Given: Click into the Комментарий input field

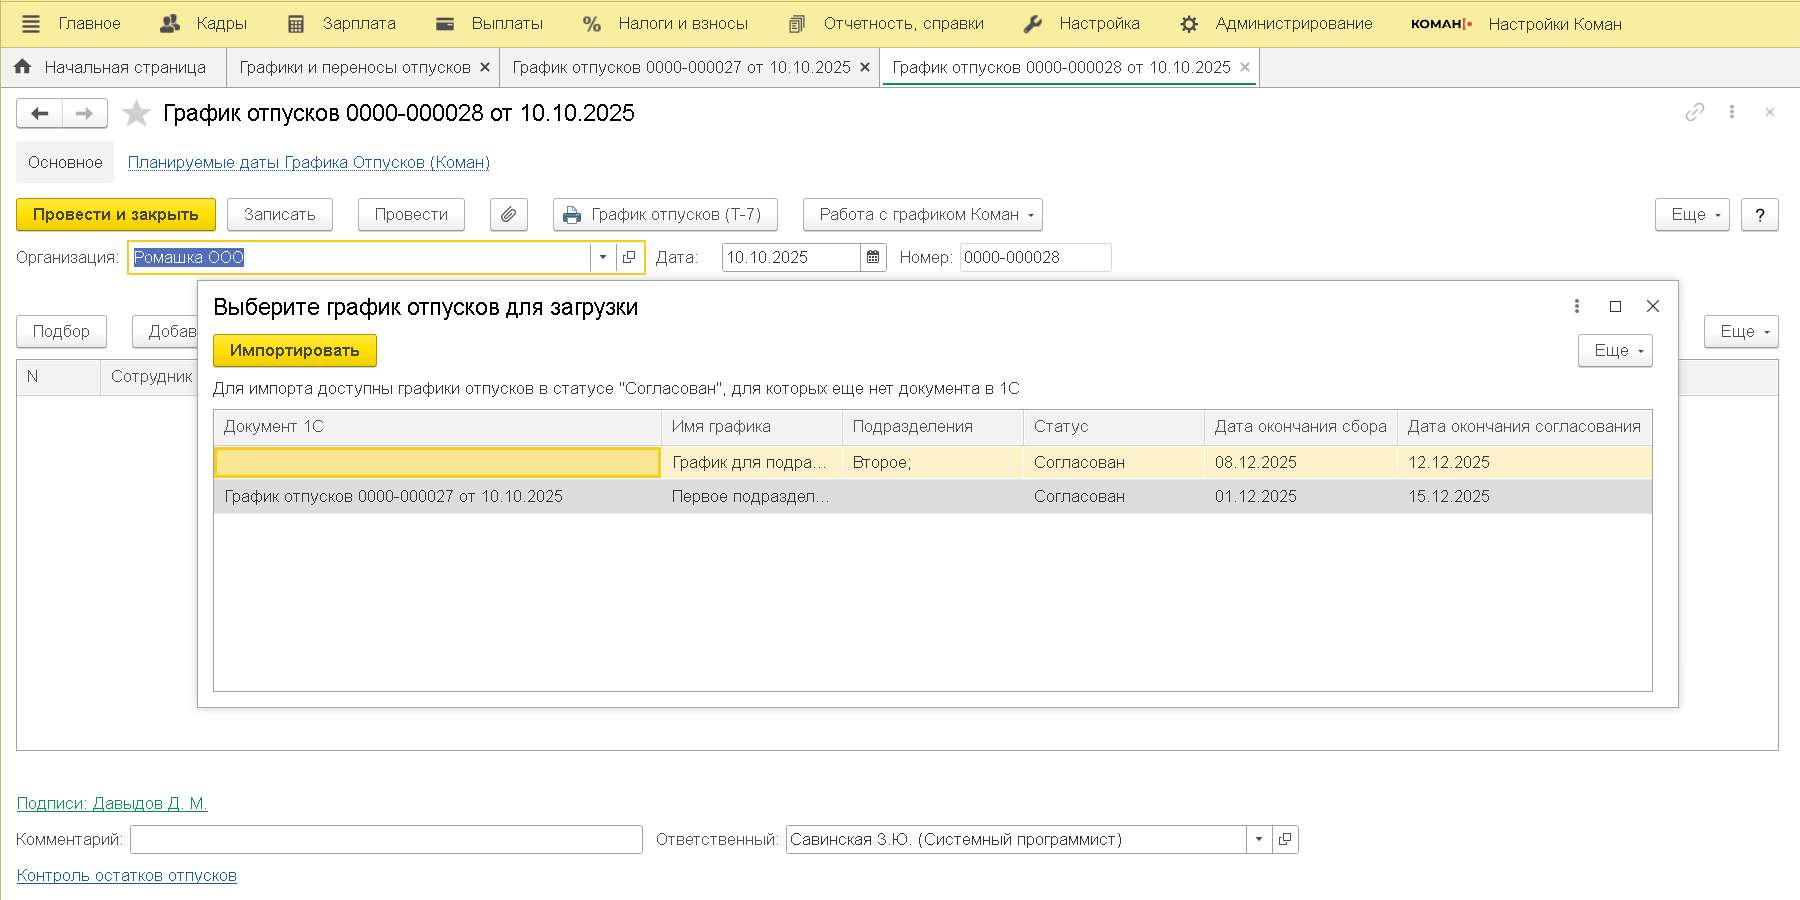Looking at the screenshot, I should click(386, 840).
